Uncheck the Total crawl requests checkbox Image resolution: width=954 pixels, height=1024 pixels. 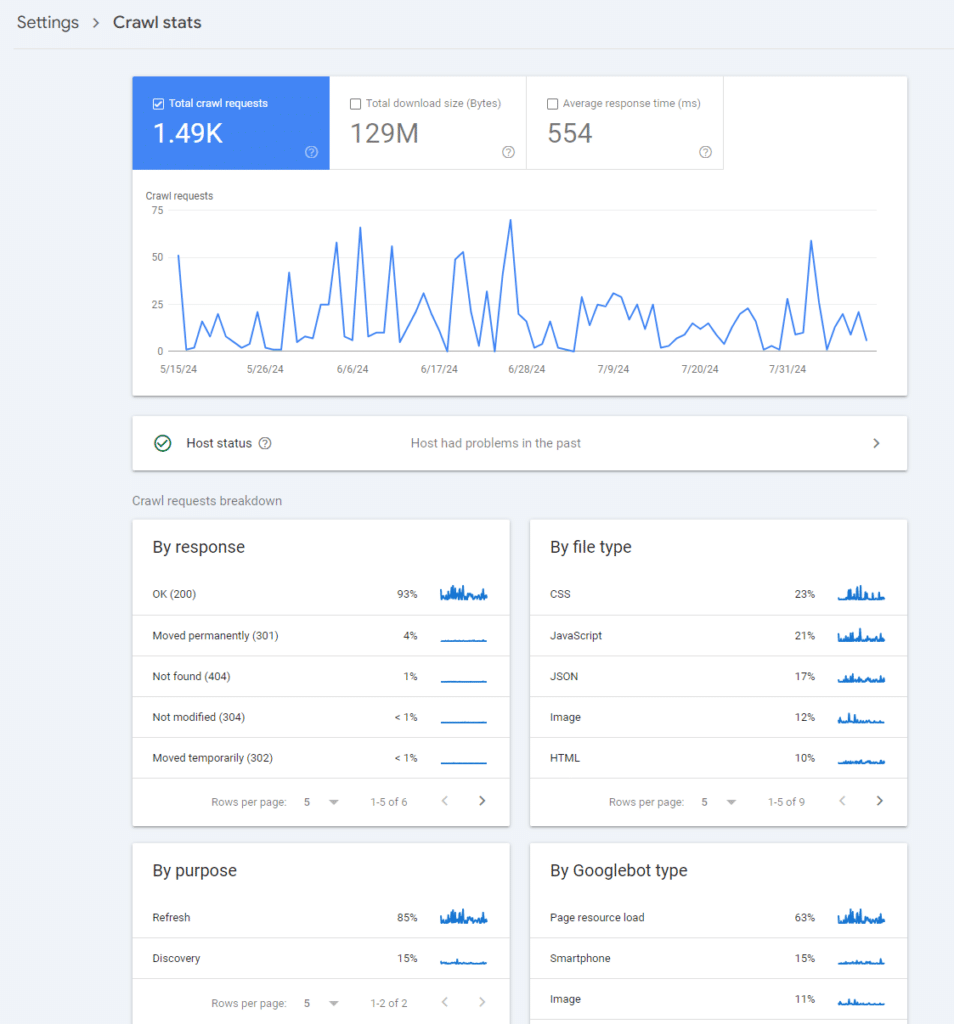(158, 104)
